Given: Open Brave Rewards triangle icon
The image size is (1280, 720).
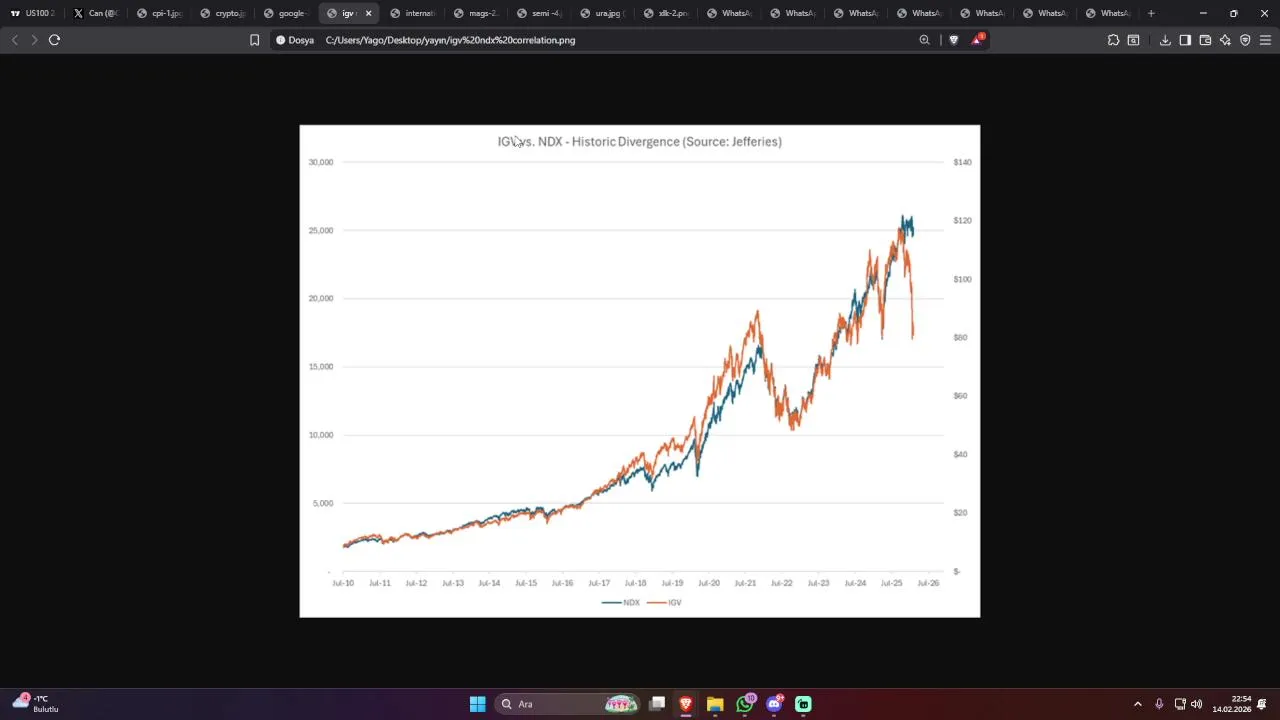Looking at the screenshot, I should [x=977, y=40].
